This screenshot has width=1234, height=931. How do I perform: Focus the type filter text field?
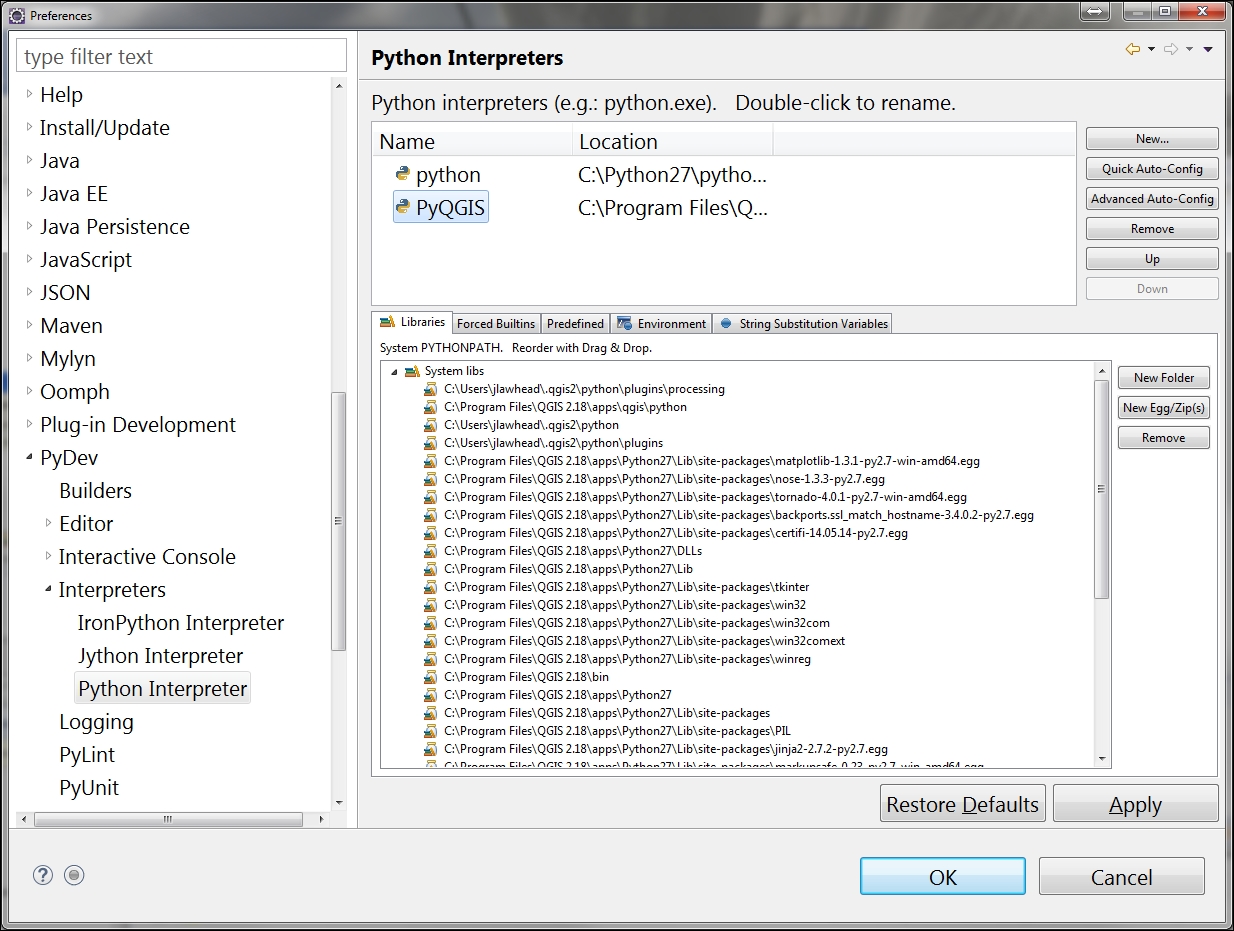point(182,57)
